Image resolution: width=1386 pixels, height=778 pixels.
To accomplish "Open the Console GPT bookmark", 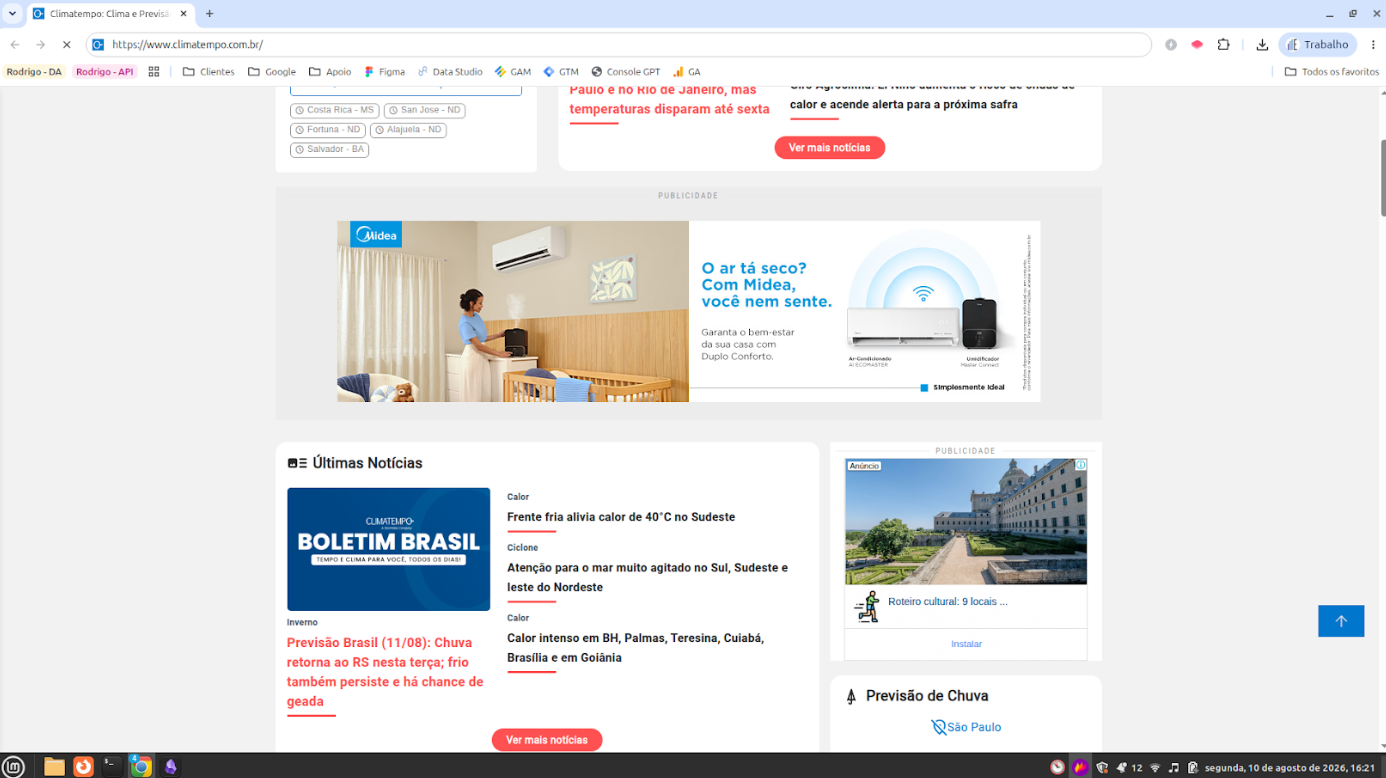I will coord(626,72).
